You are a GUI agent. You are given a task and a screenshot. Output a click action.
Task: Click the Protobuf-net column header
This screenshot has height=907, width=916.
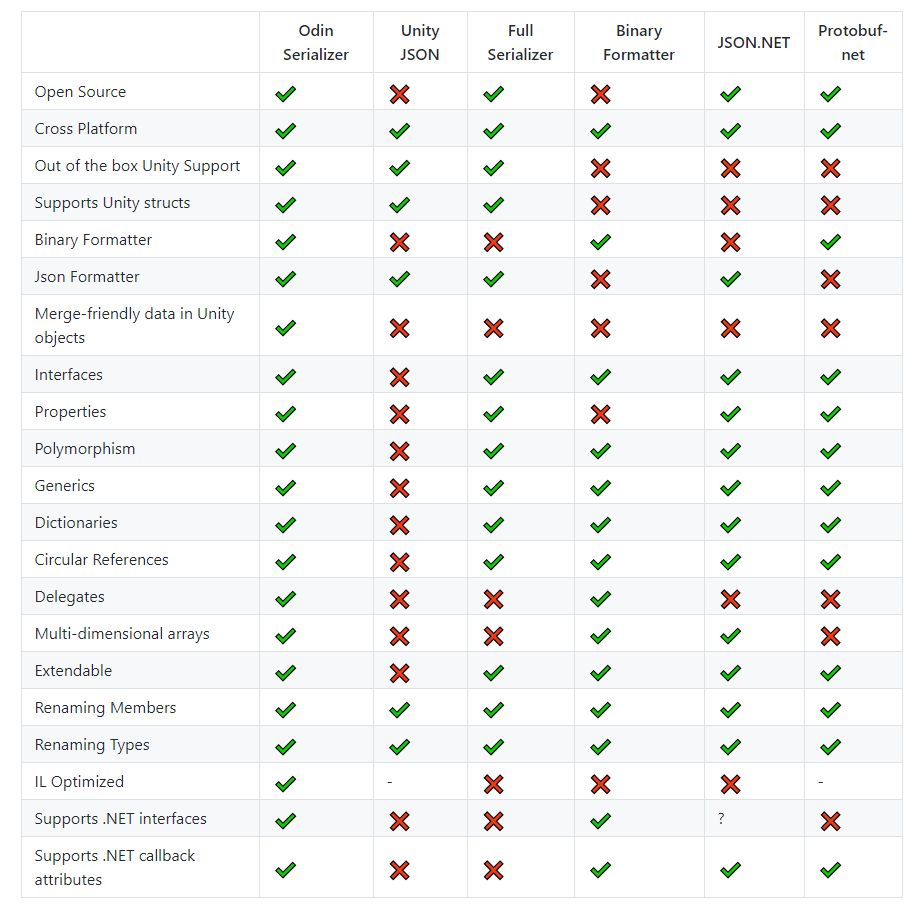coord(853,43)
